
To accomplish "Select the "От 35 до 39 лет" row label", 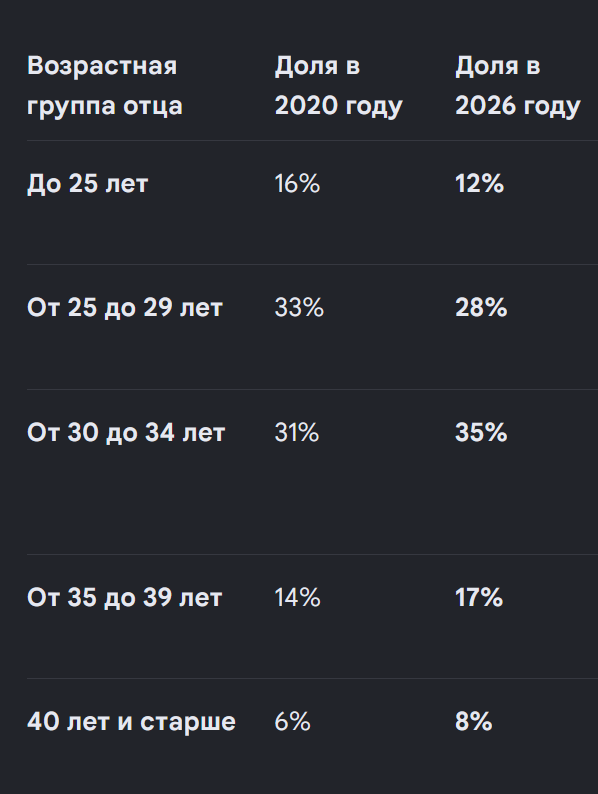I will pos(125,597).
